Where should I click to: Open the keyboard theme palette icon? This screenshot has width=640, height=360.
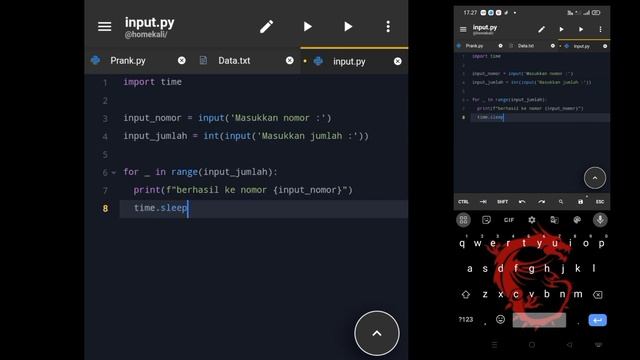point(577,220)
